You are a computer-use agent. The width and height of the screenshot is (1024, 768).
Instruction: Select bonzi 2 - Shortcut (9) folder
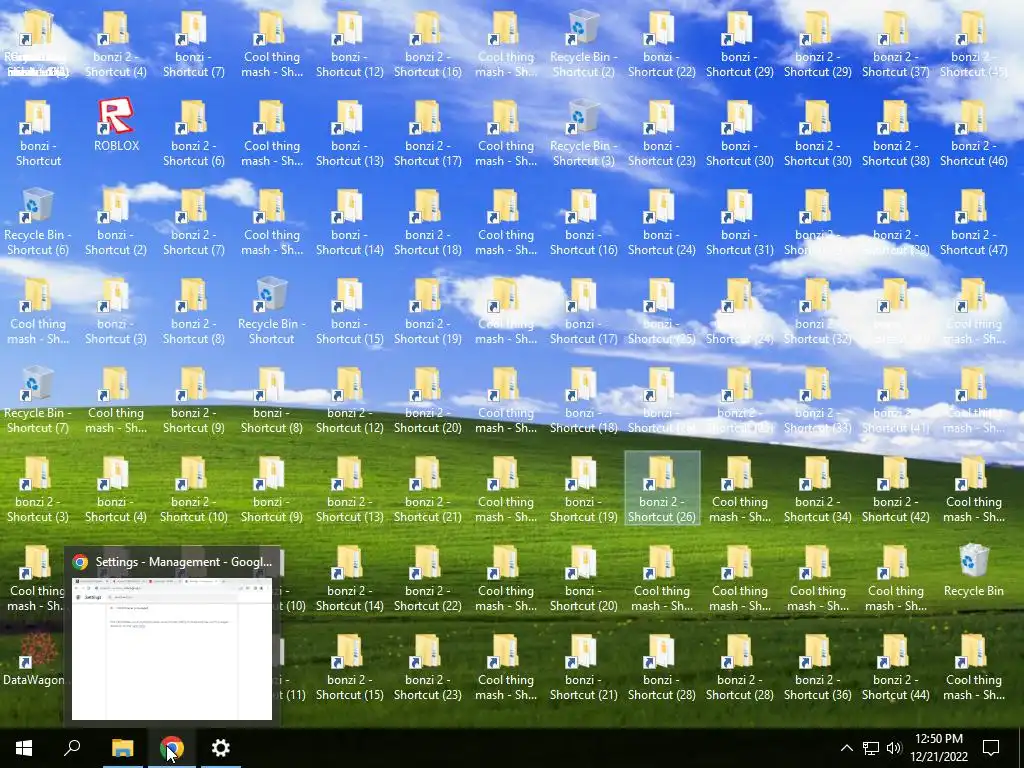click(x=194, y=400)
